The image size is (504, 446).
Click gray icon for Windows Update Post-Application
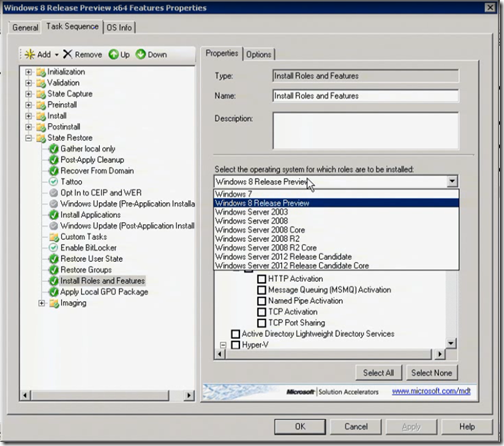coord(53,226)
